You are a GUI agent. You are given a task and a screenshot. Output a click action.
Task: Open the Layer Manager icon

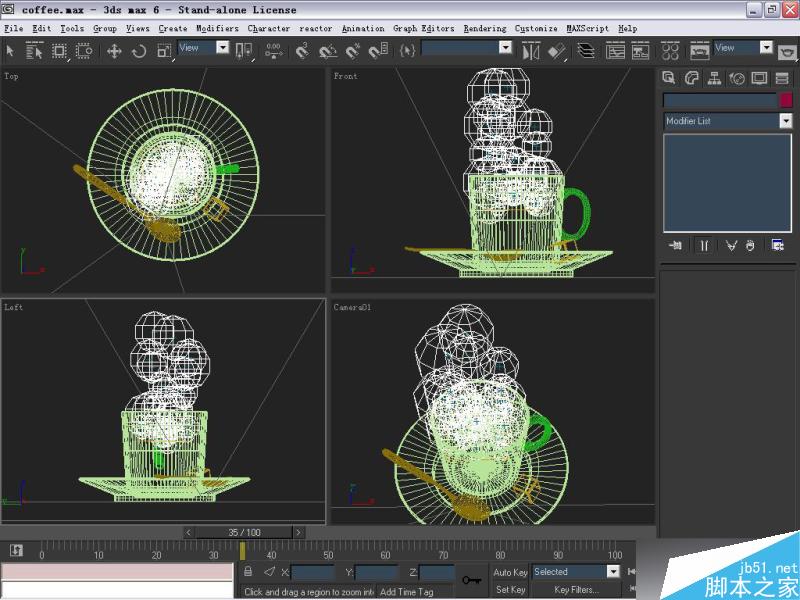pos(587,50)
